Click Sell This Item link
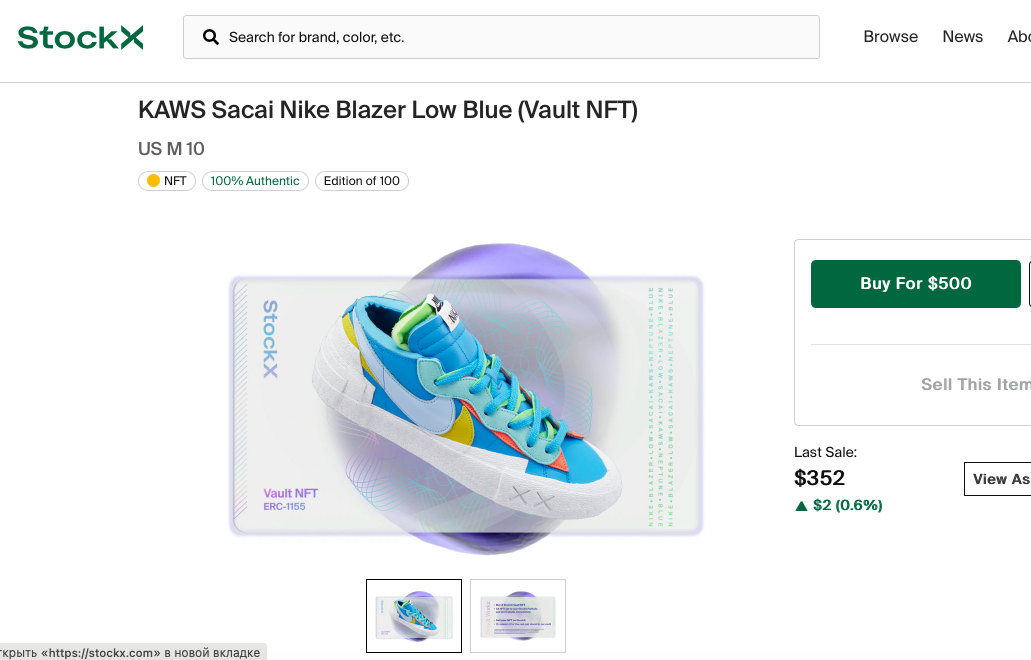This screenshot has height=660, width=1031. 976,384
